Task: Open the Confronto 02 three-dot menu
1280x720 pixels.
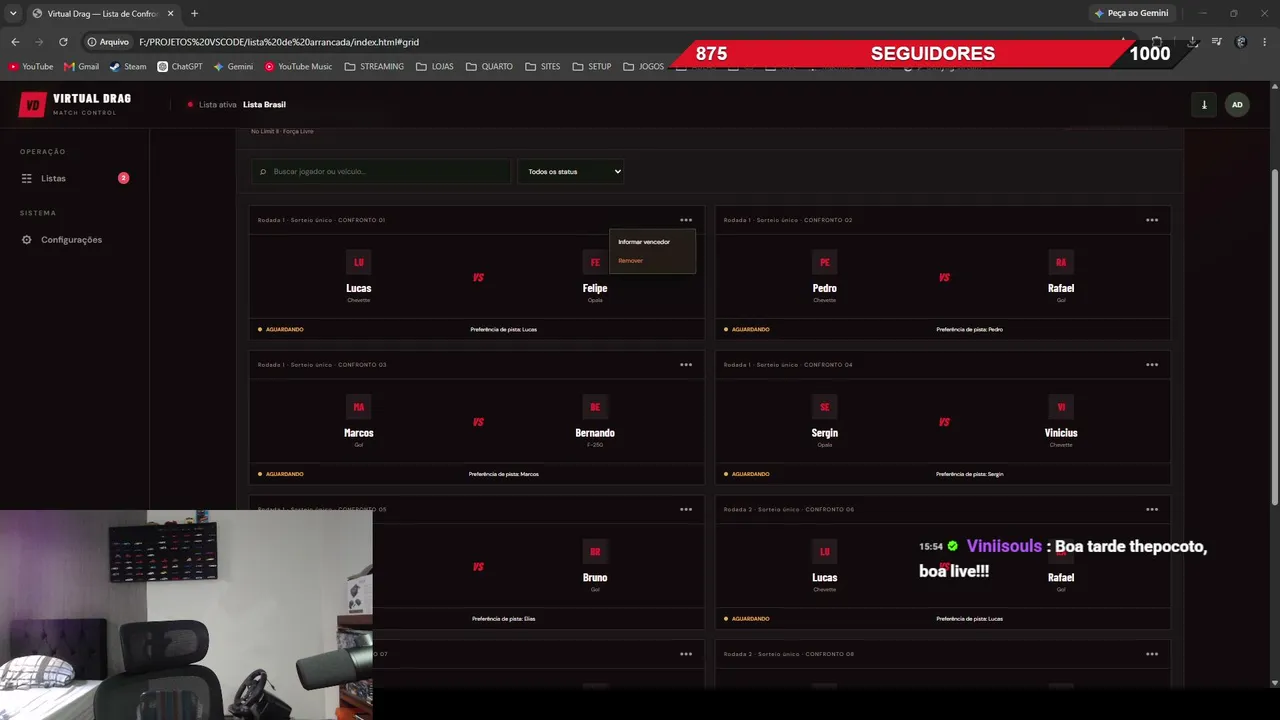Action: click(1152, 220)
